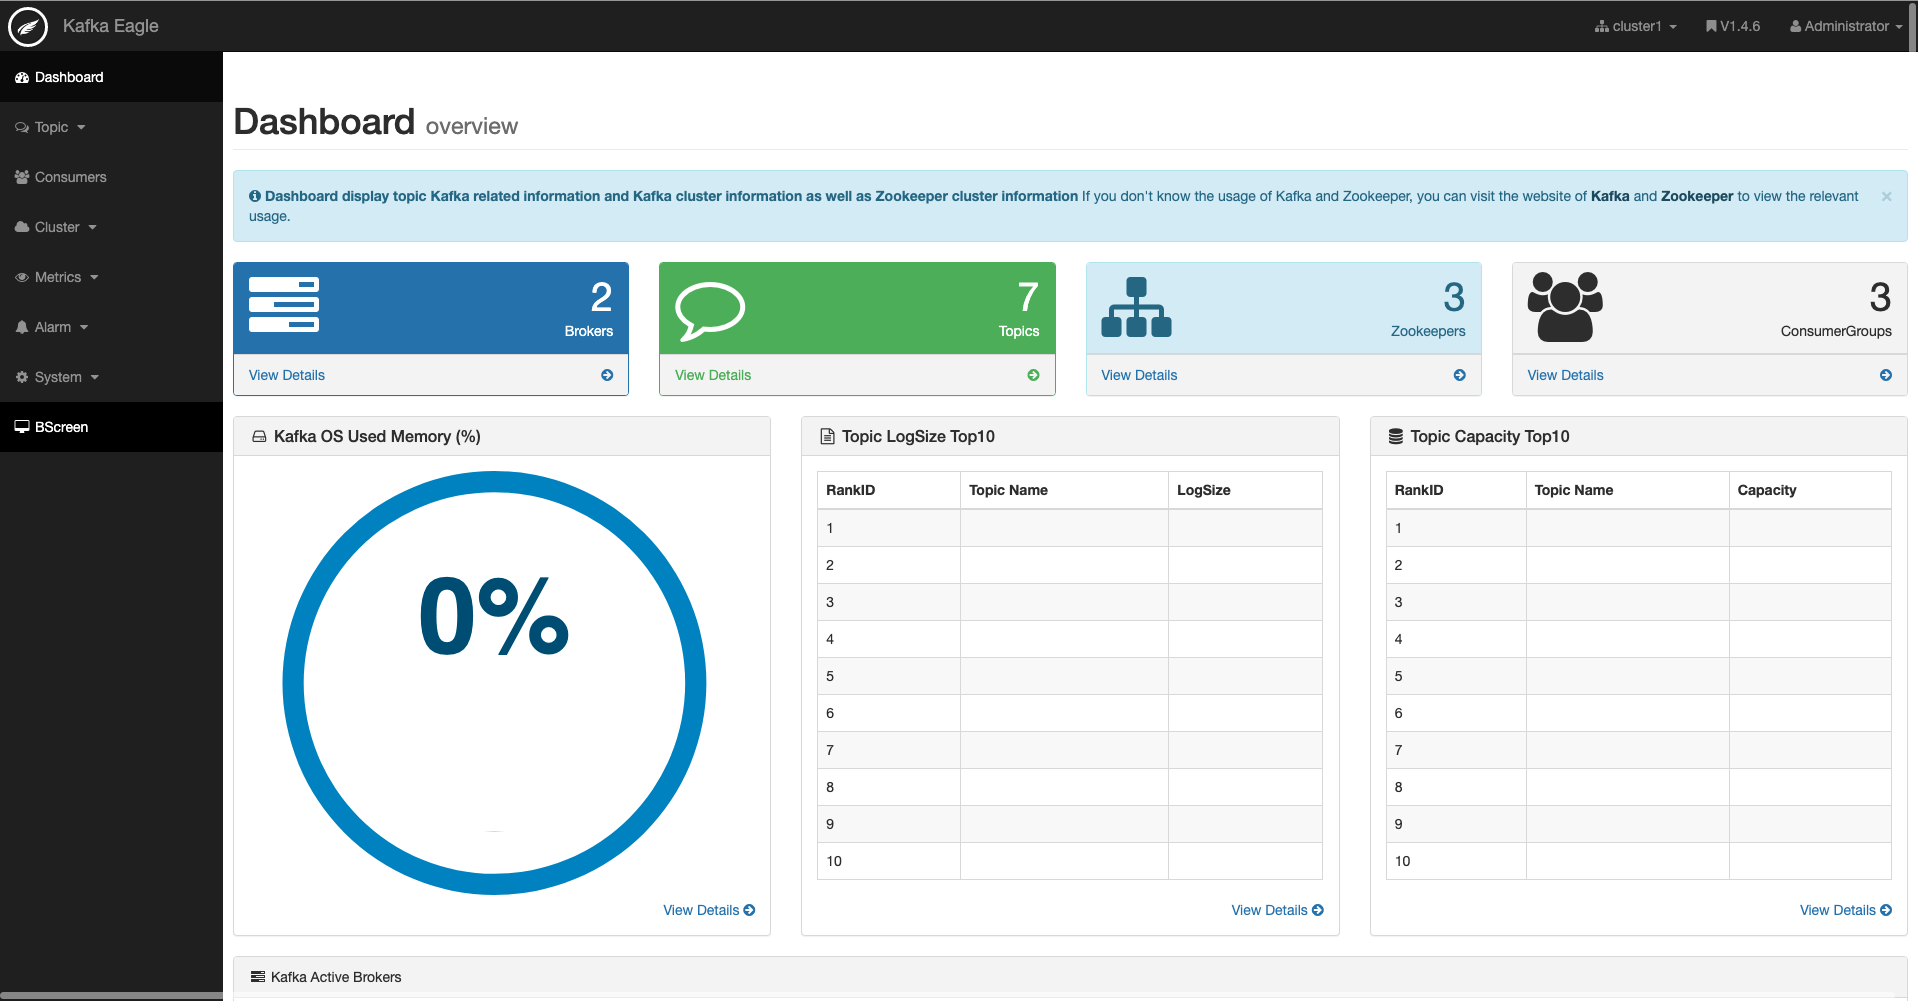Open View Details under Brokers card
The width and height of the screenshot is (1918, 1001).
[x=287, y=375]
